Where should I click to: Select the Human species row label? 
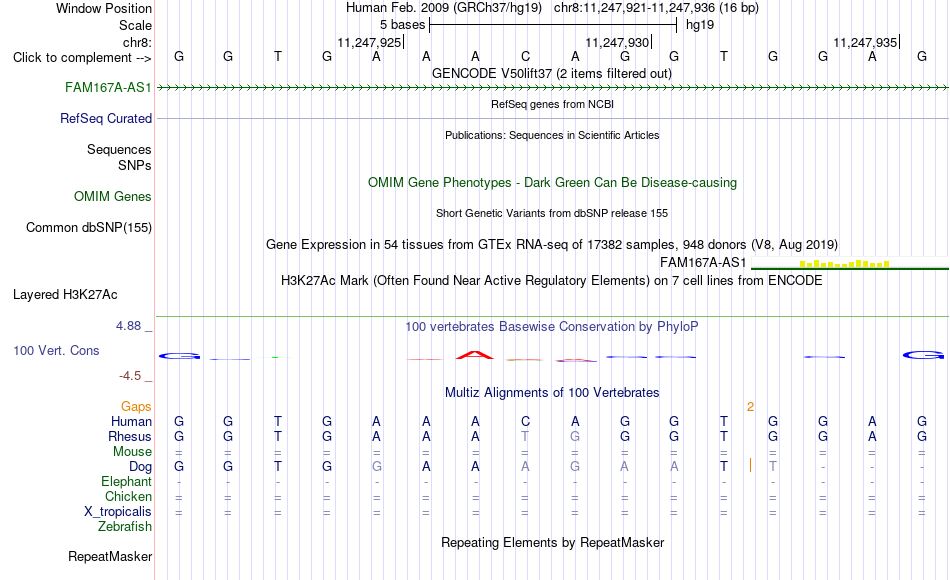click(131, 422)
